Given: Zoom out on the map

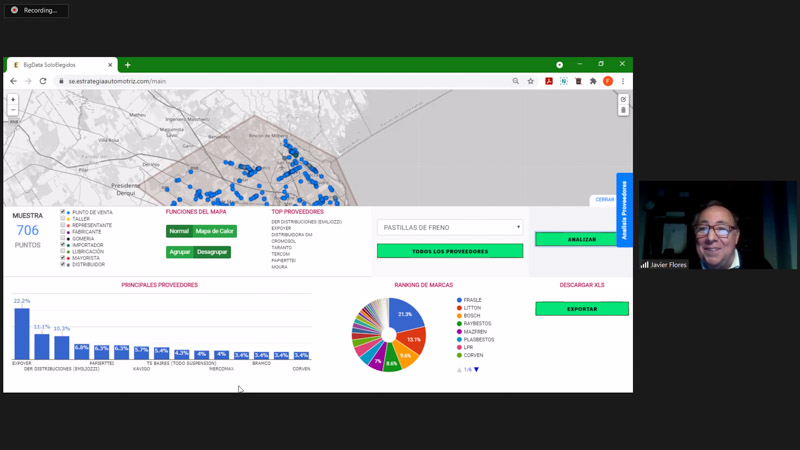Looking at the screenshot, I should tap(13, 110).
